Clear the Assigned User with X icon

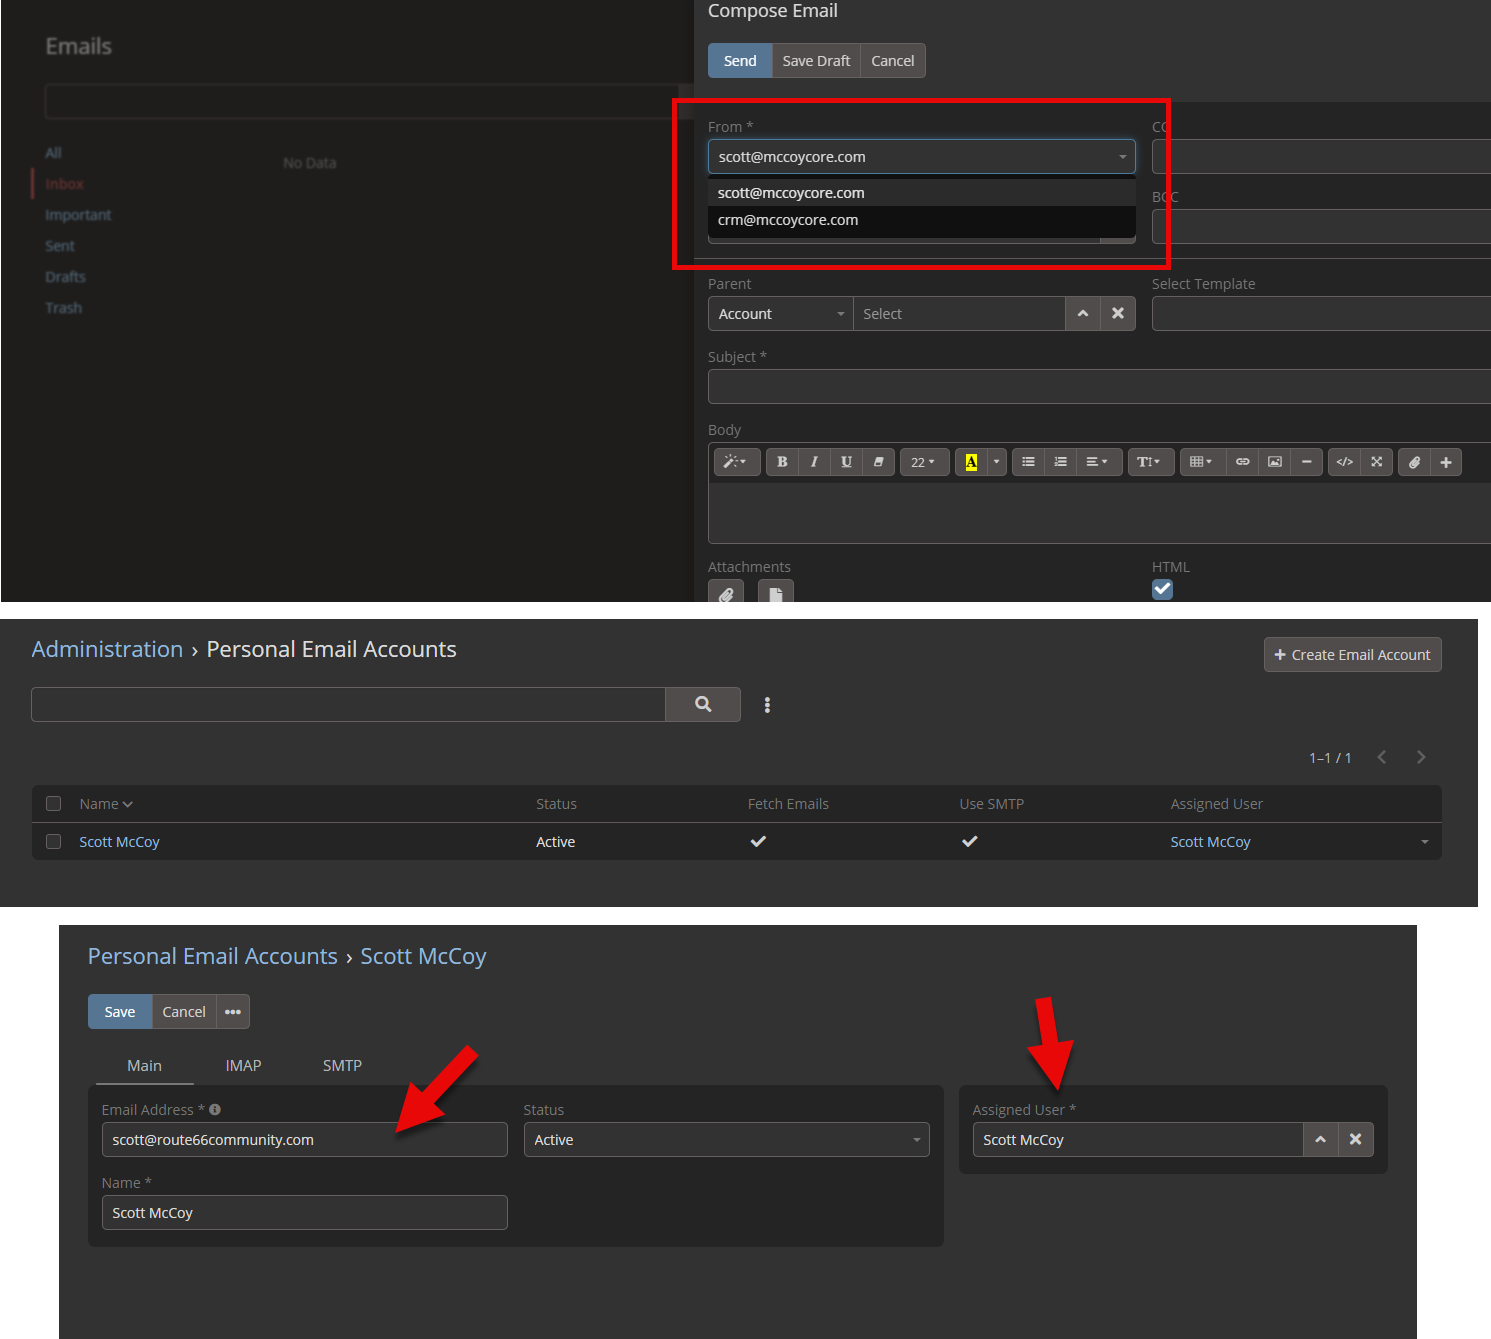click(1355, 1139)
